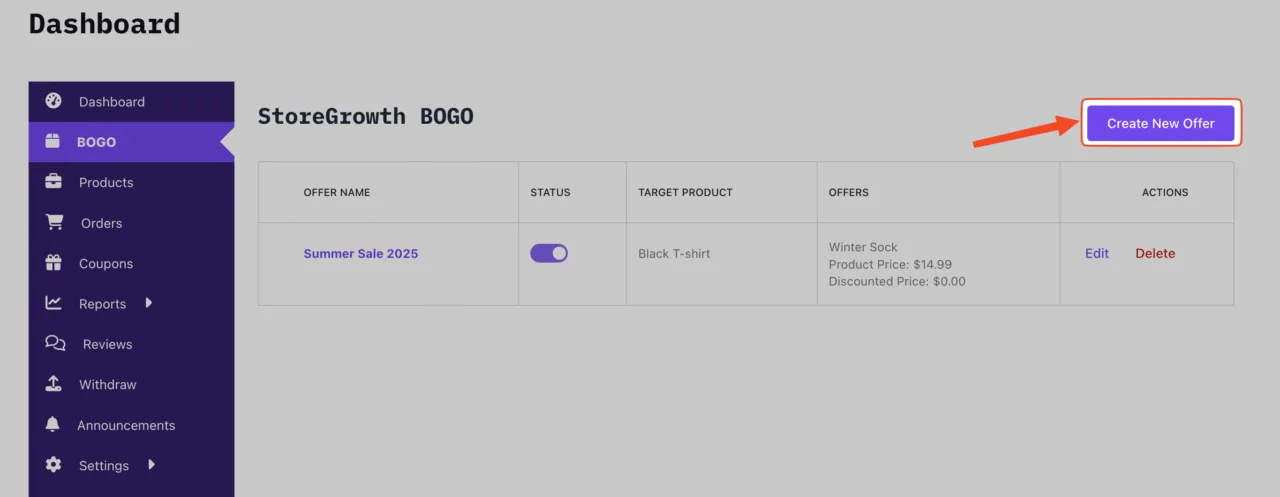Click the Reports chart icon
This screenshot has height=497, width=1280.
click(x=54, y=303)
